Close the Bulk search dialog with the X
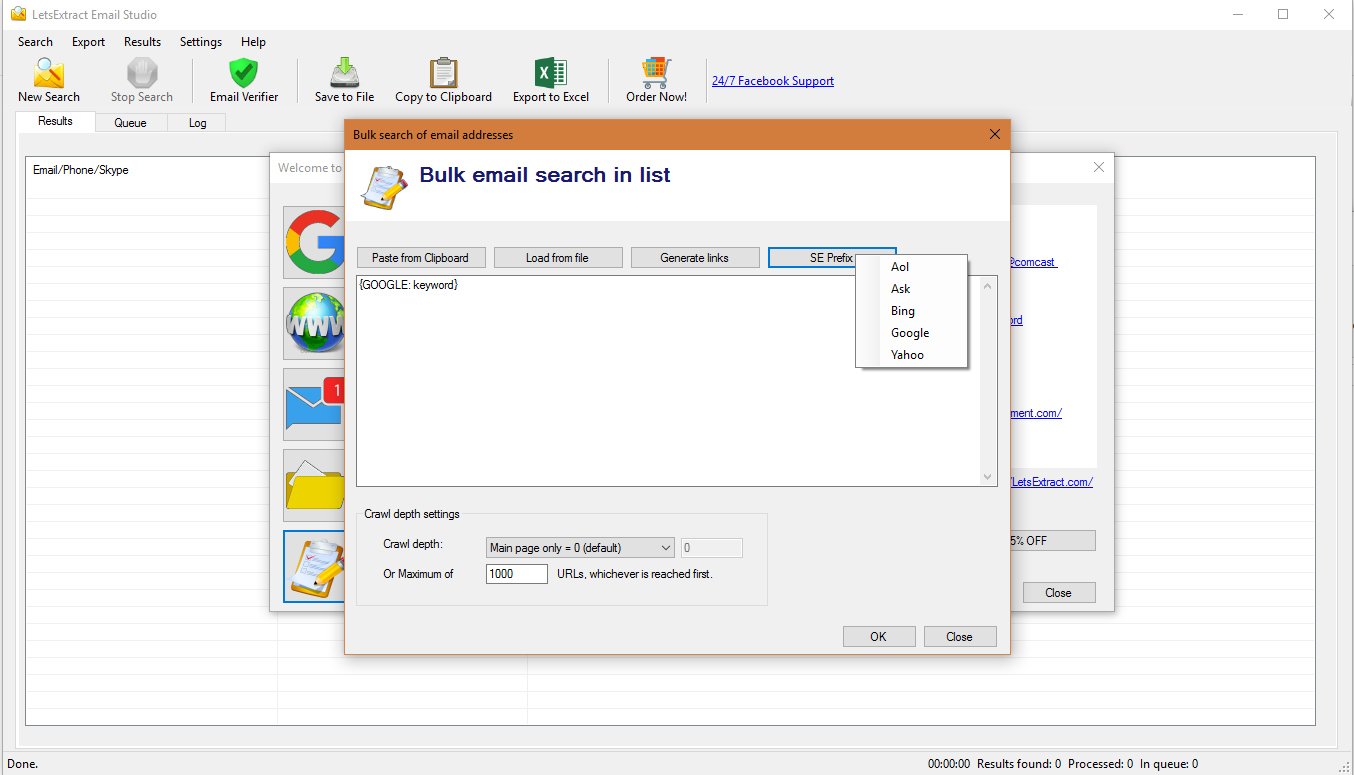Screen dimensions: 1354x775 coord(994,135)
